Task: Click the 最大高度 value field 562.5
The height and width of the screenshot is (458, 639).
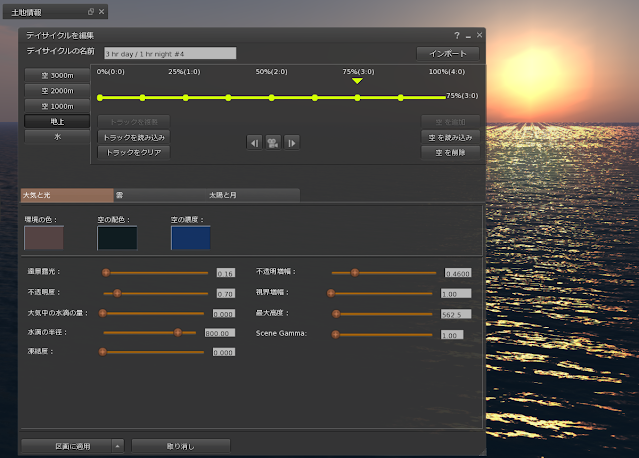Action: [456, 314]
